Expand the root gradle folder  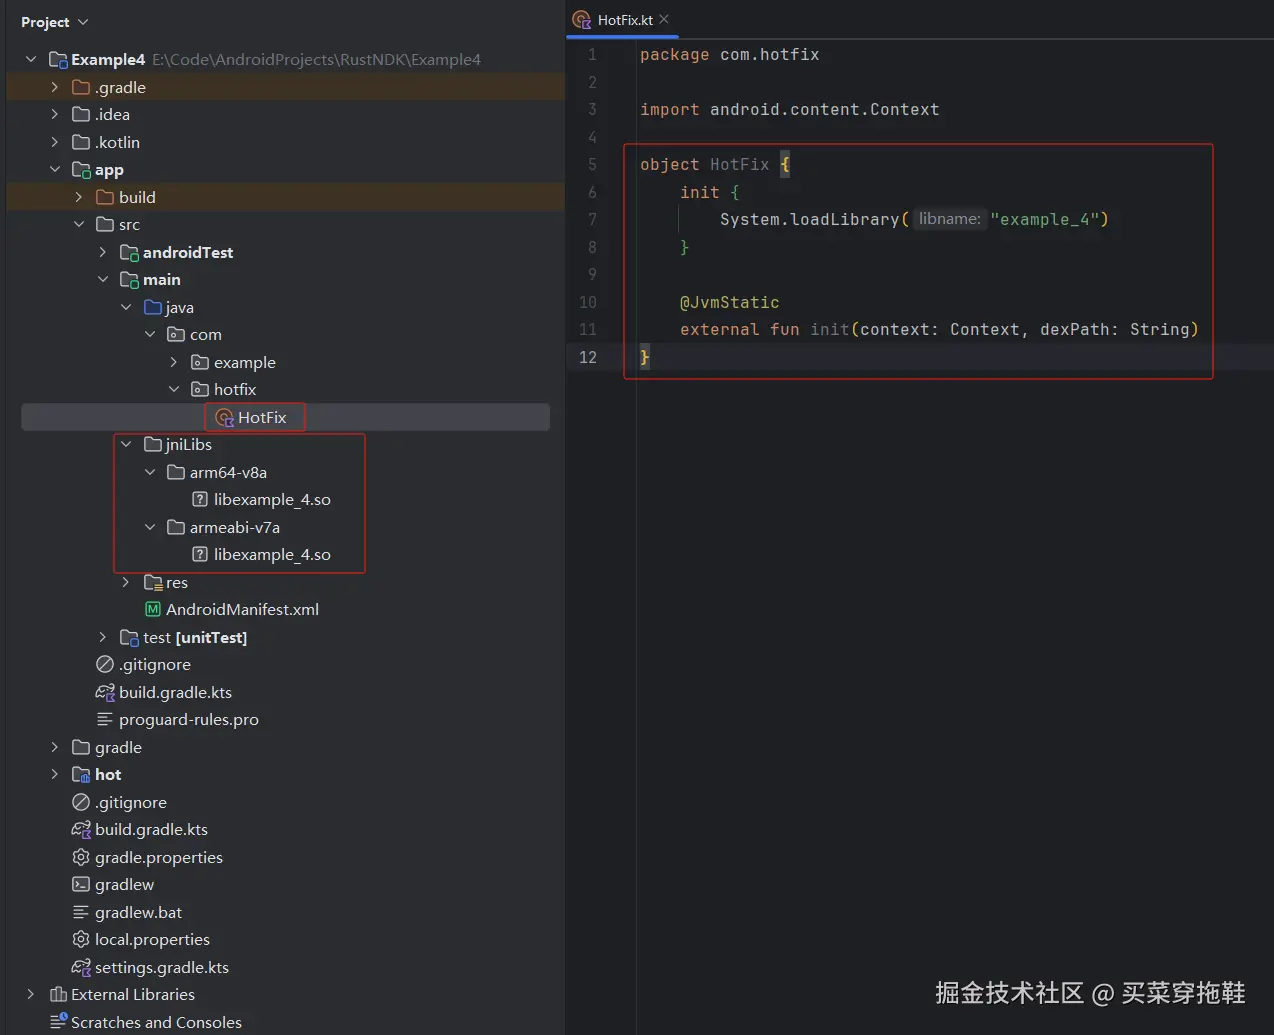click(x=55, y=747)
